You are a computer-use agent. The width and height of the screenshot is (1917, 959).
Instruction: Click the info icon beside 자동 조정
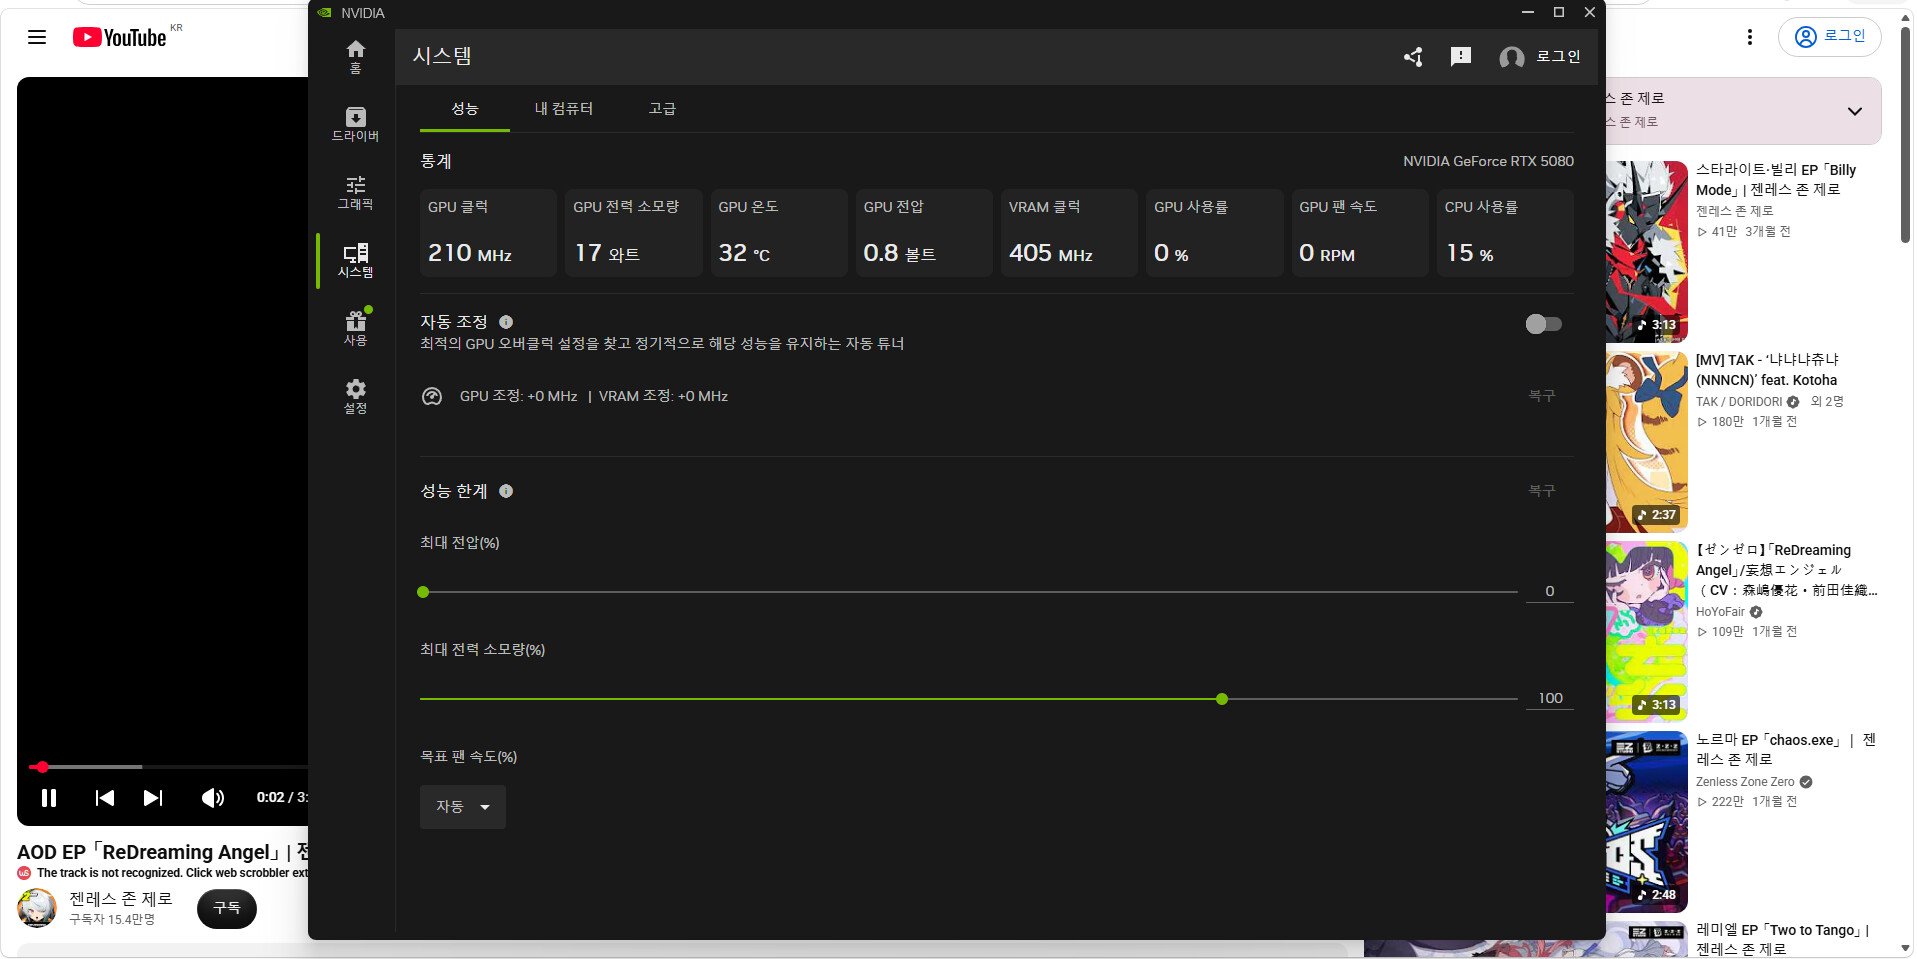pyautogui.click(x=506, y=322)
